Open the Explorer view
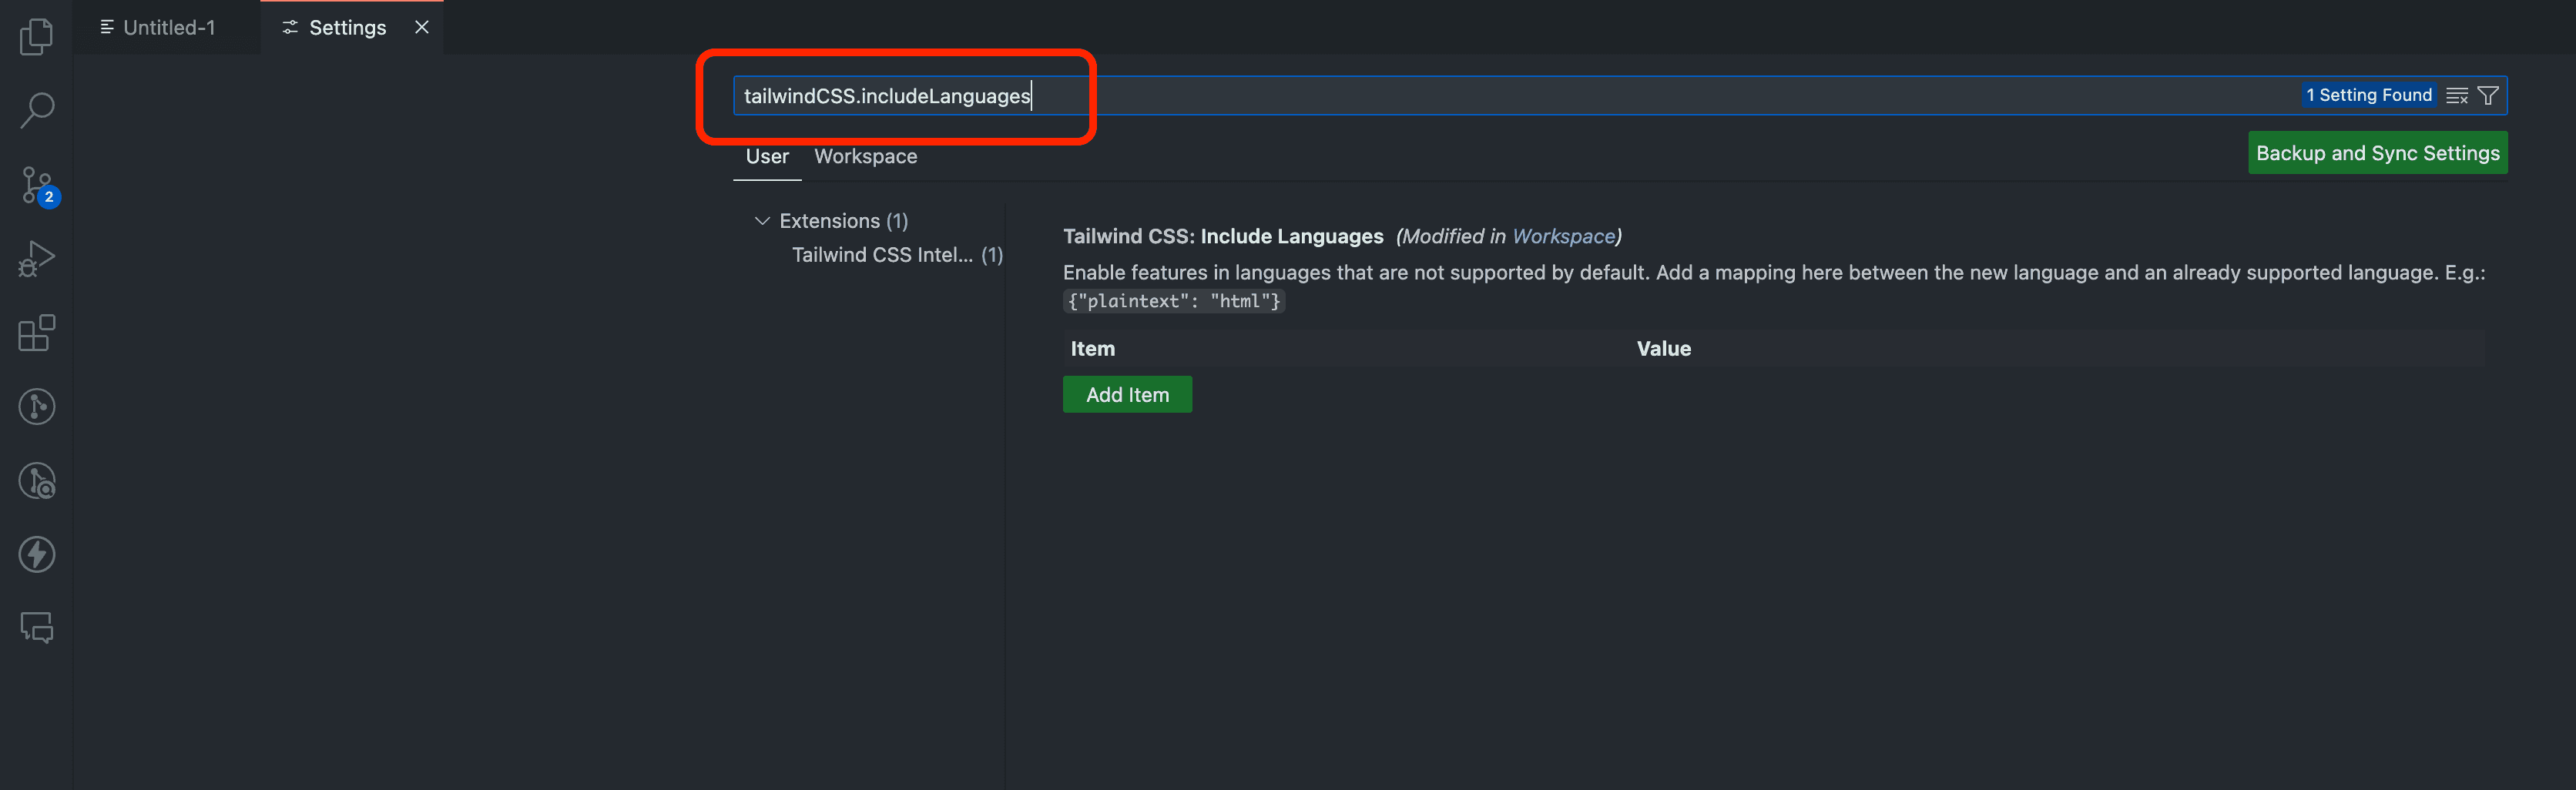The width and height of the screenshot is (2576, 790). 36,36
